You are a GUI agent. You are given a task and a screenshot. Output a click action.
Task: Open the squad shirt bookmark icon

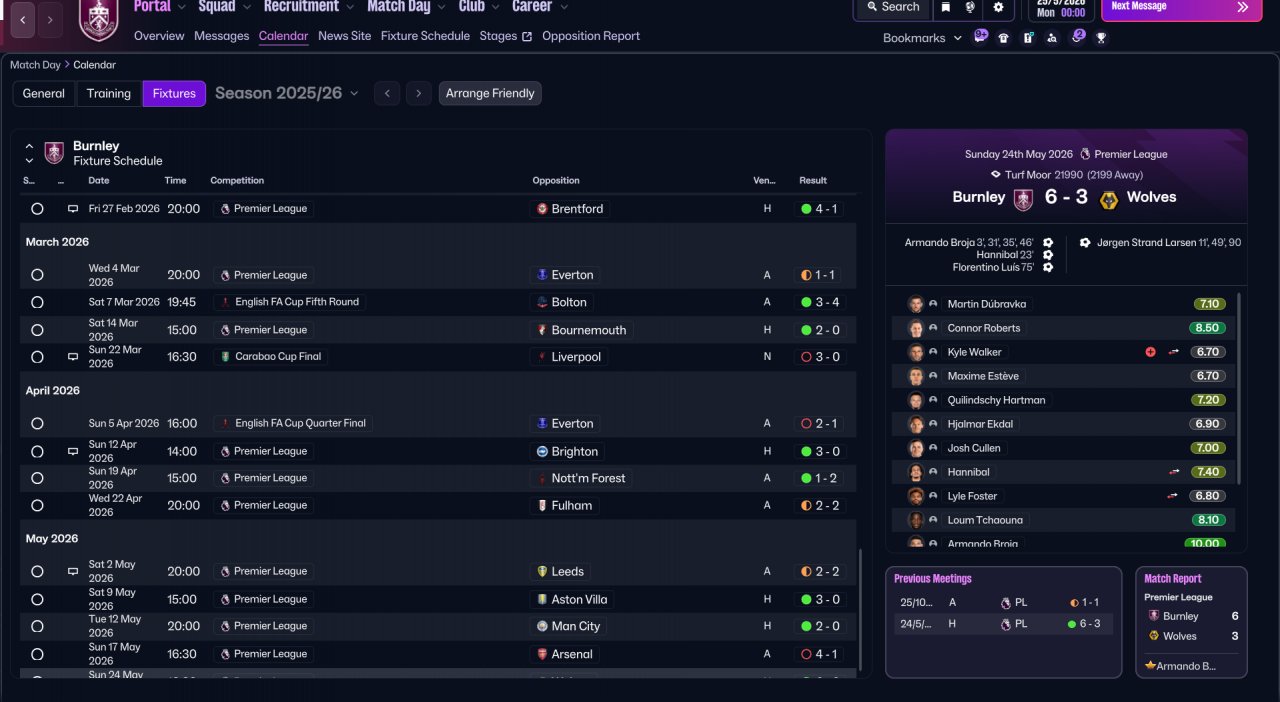(1003, 38)
